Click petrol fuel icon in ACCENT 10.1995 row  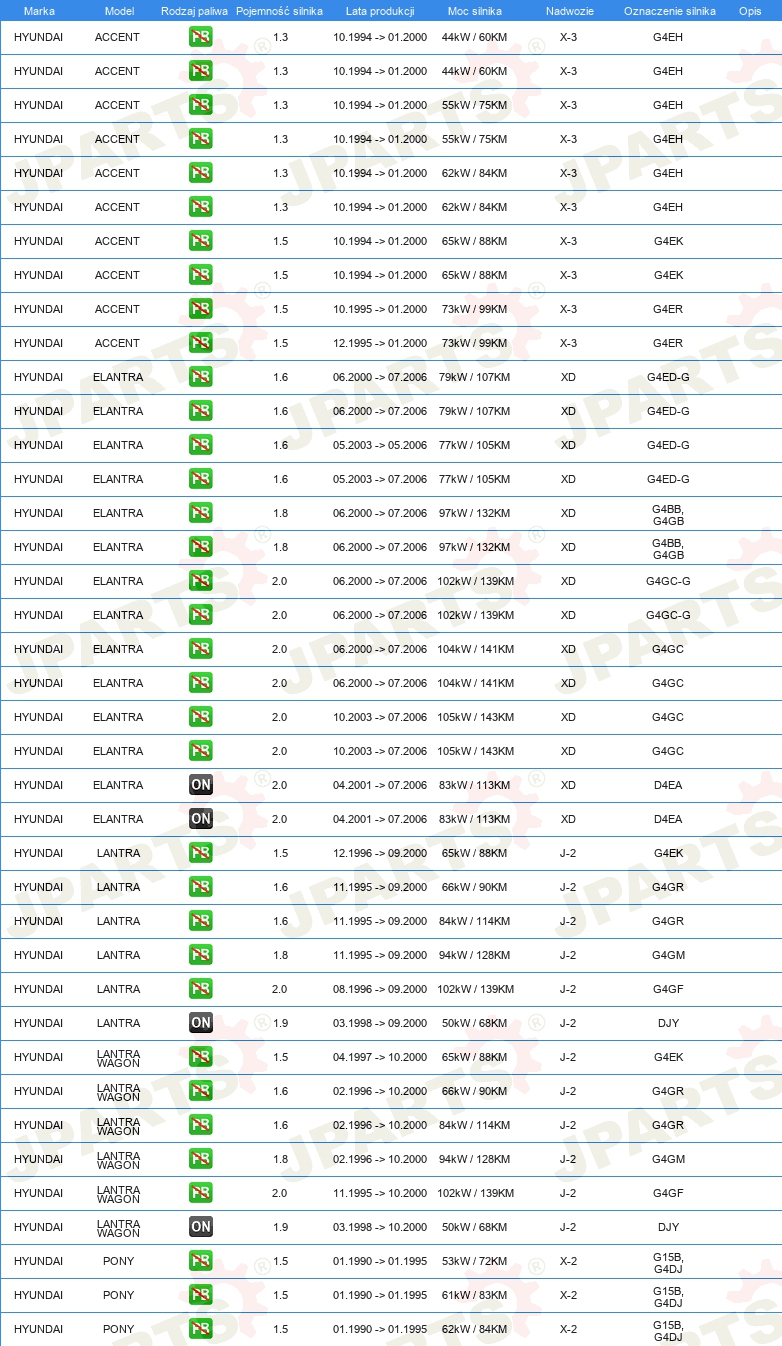pyautogui.click(x=201, y=309)
